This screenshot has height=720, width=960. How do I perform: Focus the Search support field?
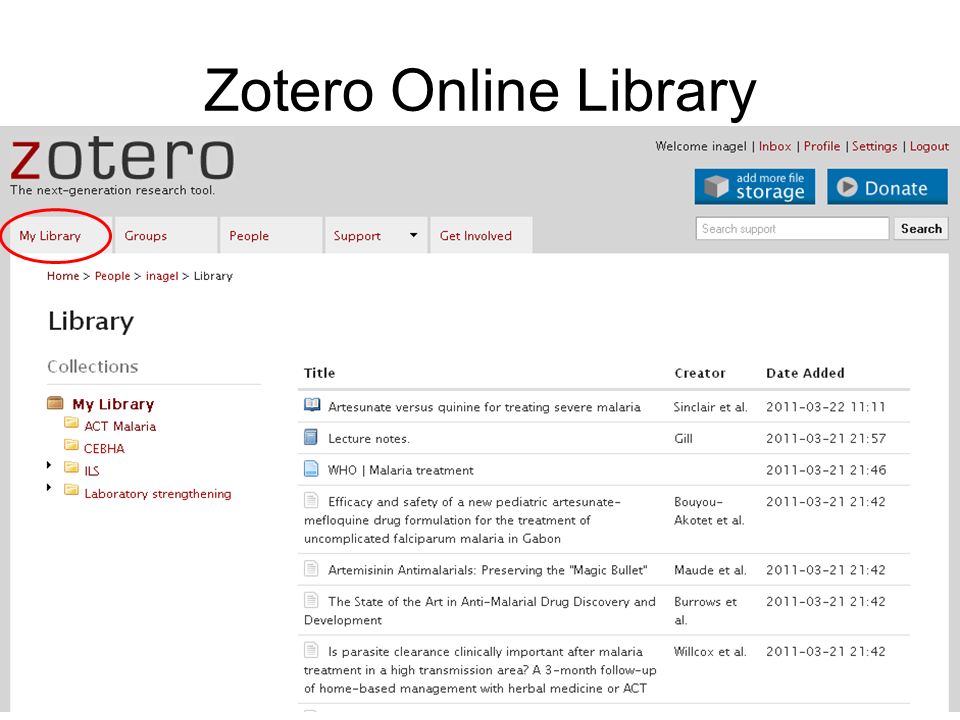(792, 228)
